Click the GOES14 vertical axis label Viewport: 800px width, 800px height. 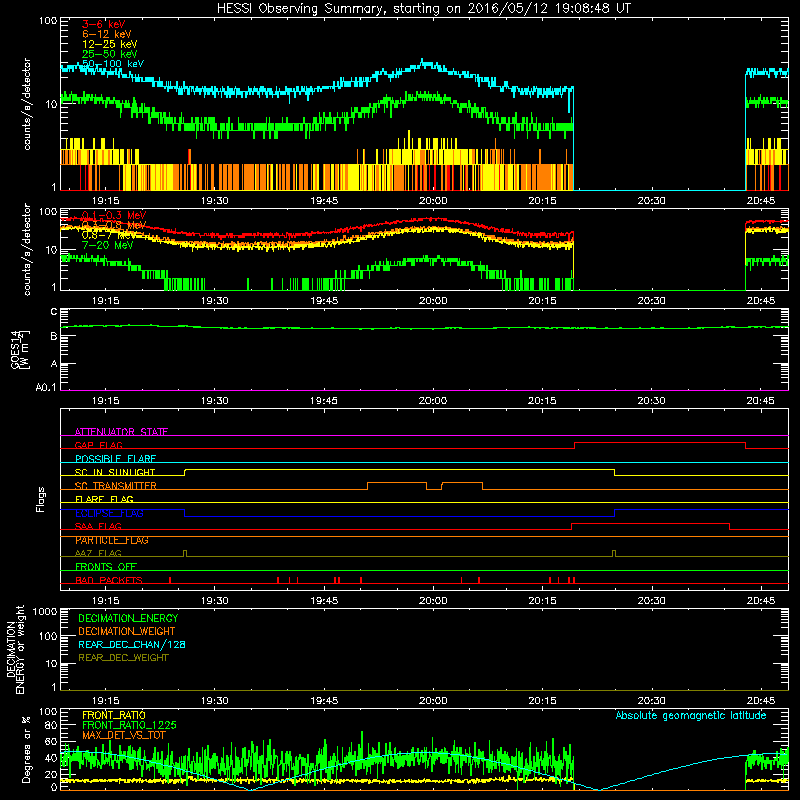click(x=20, y=349)
